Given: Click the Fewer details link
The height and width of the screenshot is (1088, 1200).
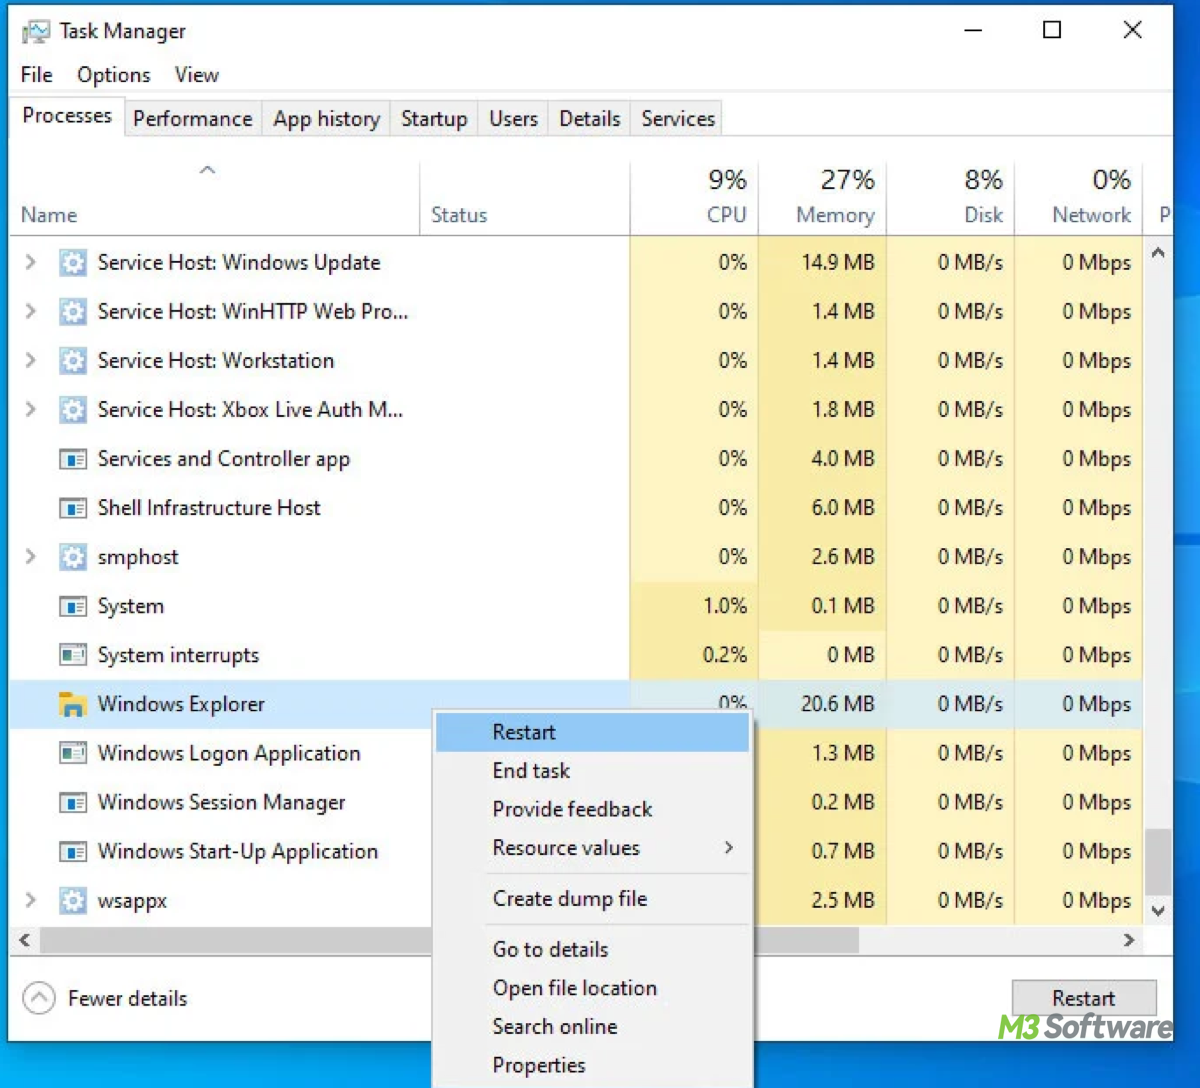Looking at the screenshot, I should [127, 998].
